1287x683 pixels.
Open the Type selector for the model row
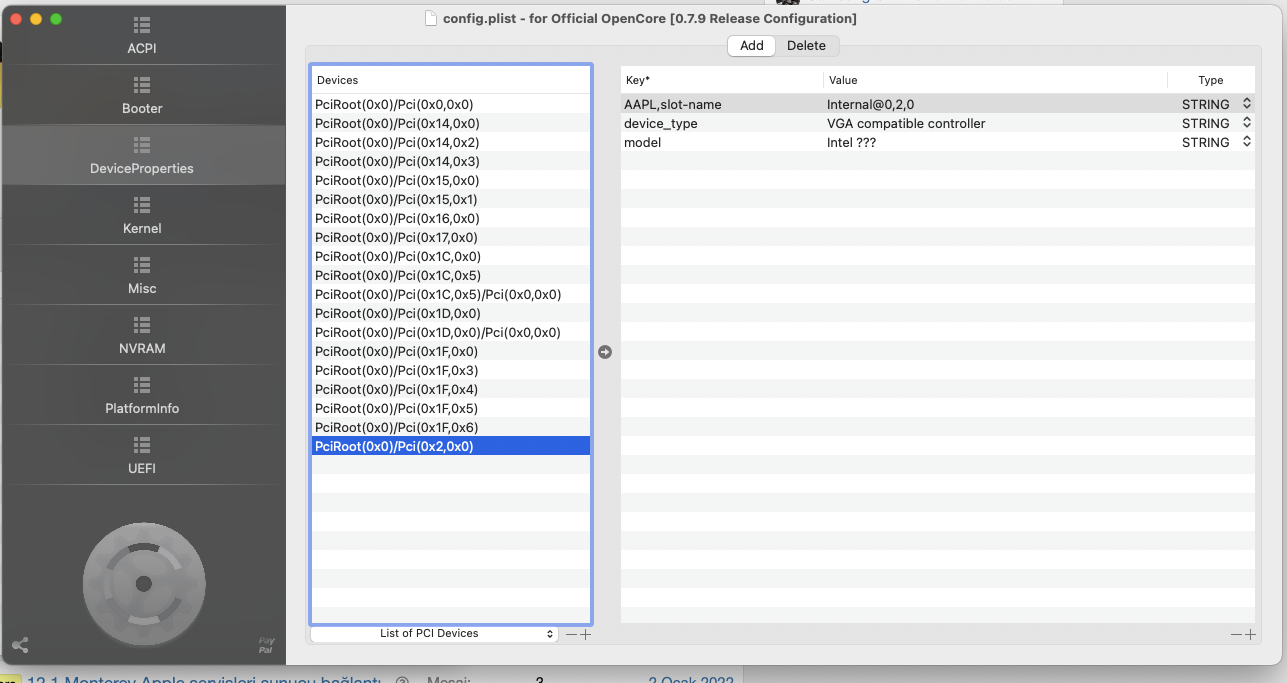[1247, 142]
